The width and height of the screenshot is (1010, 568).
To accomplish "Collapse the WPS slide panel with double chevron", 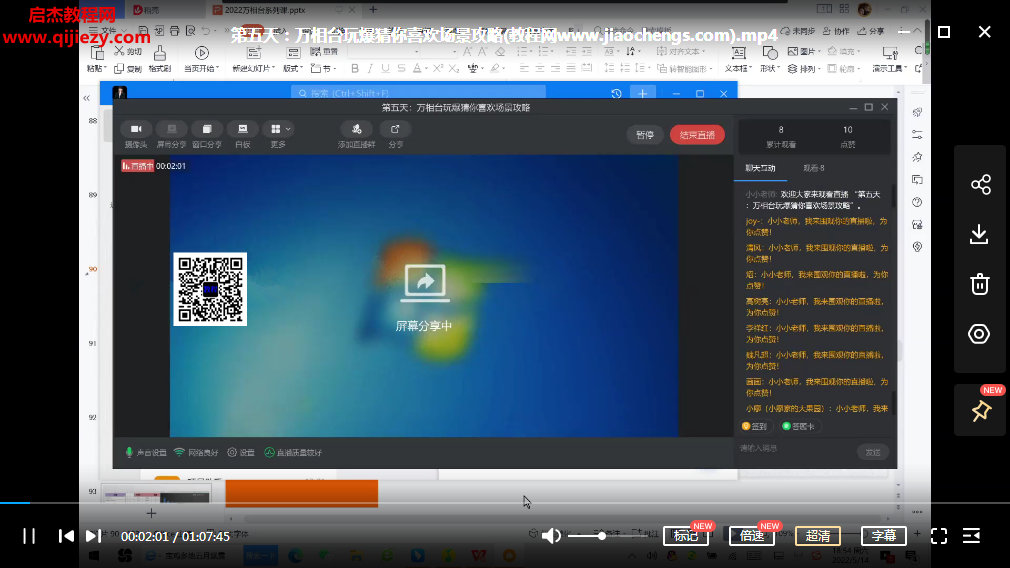I will (x=87, y=99).
